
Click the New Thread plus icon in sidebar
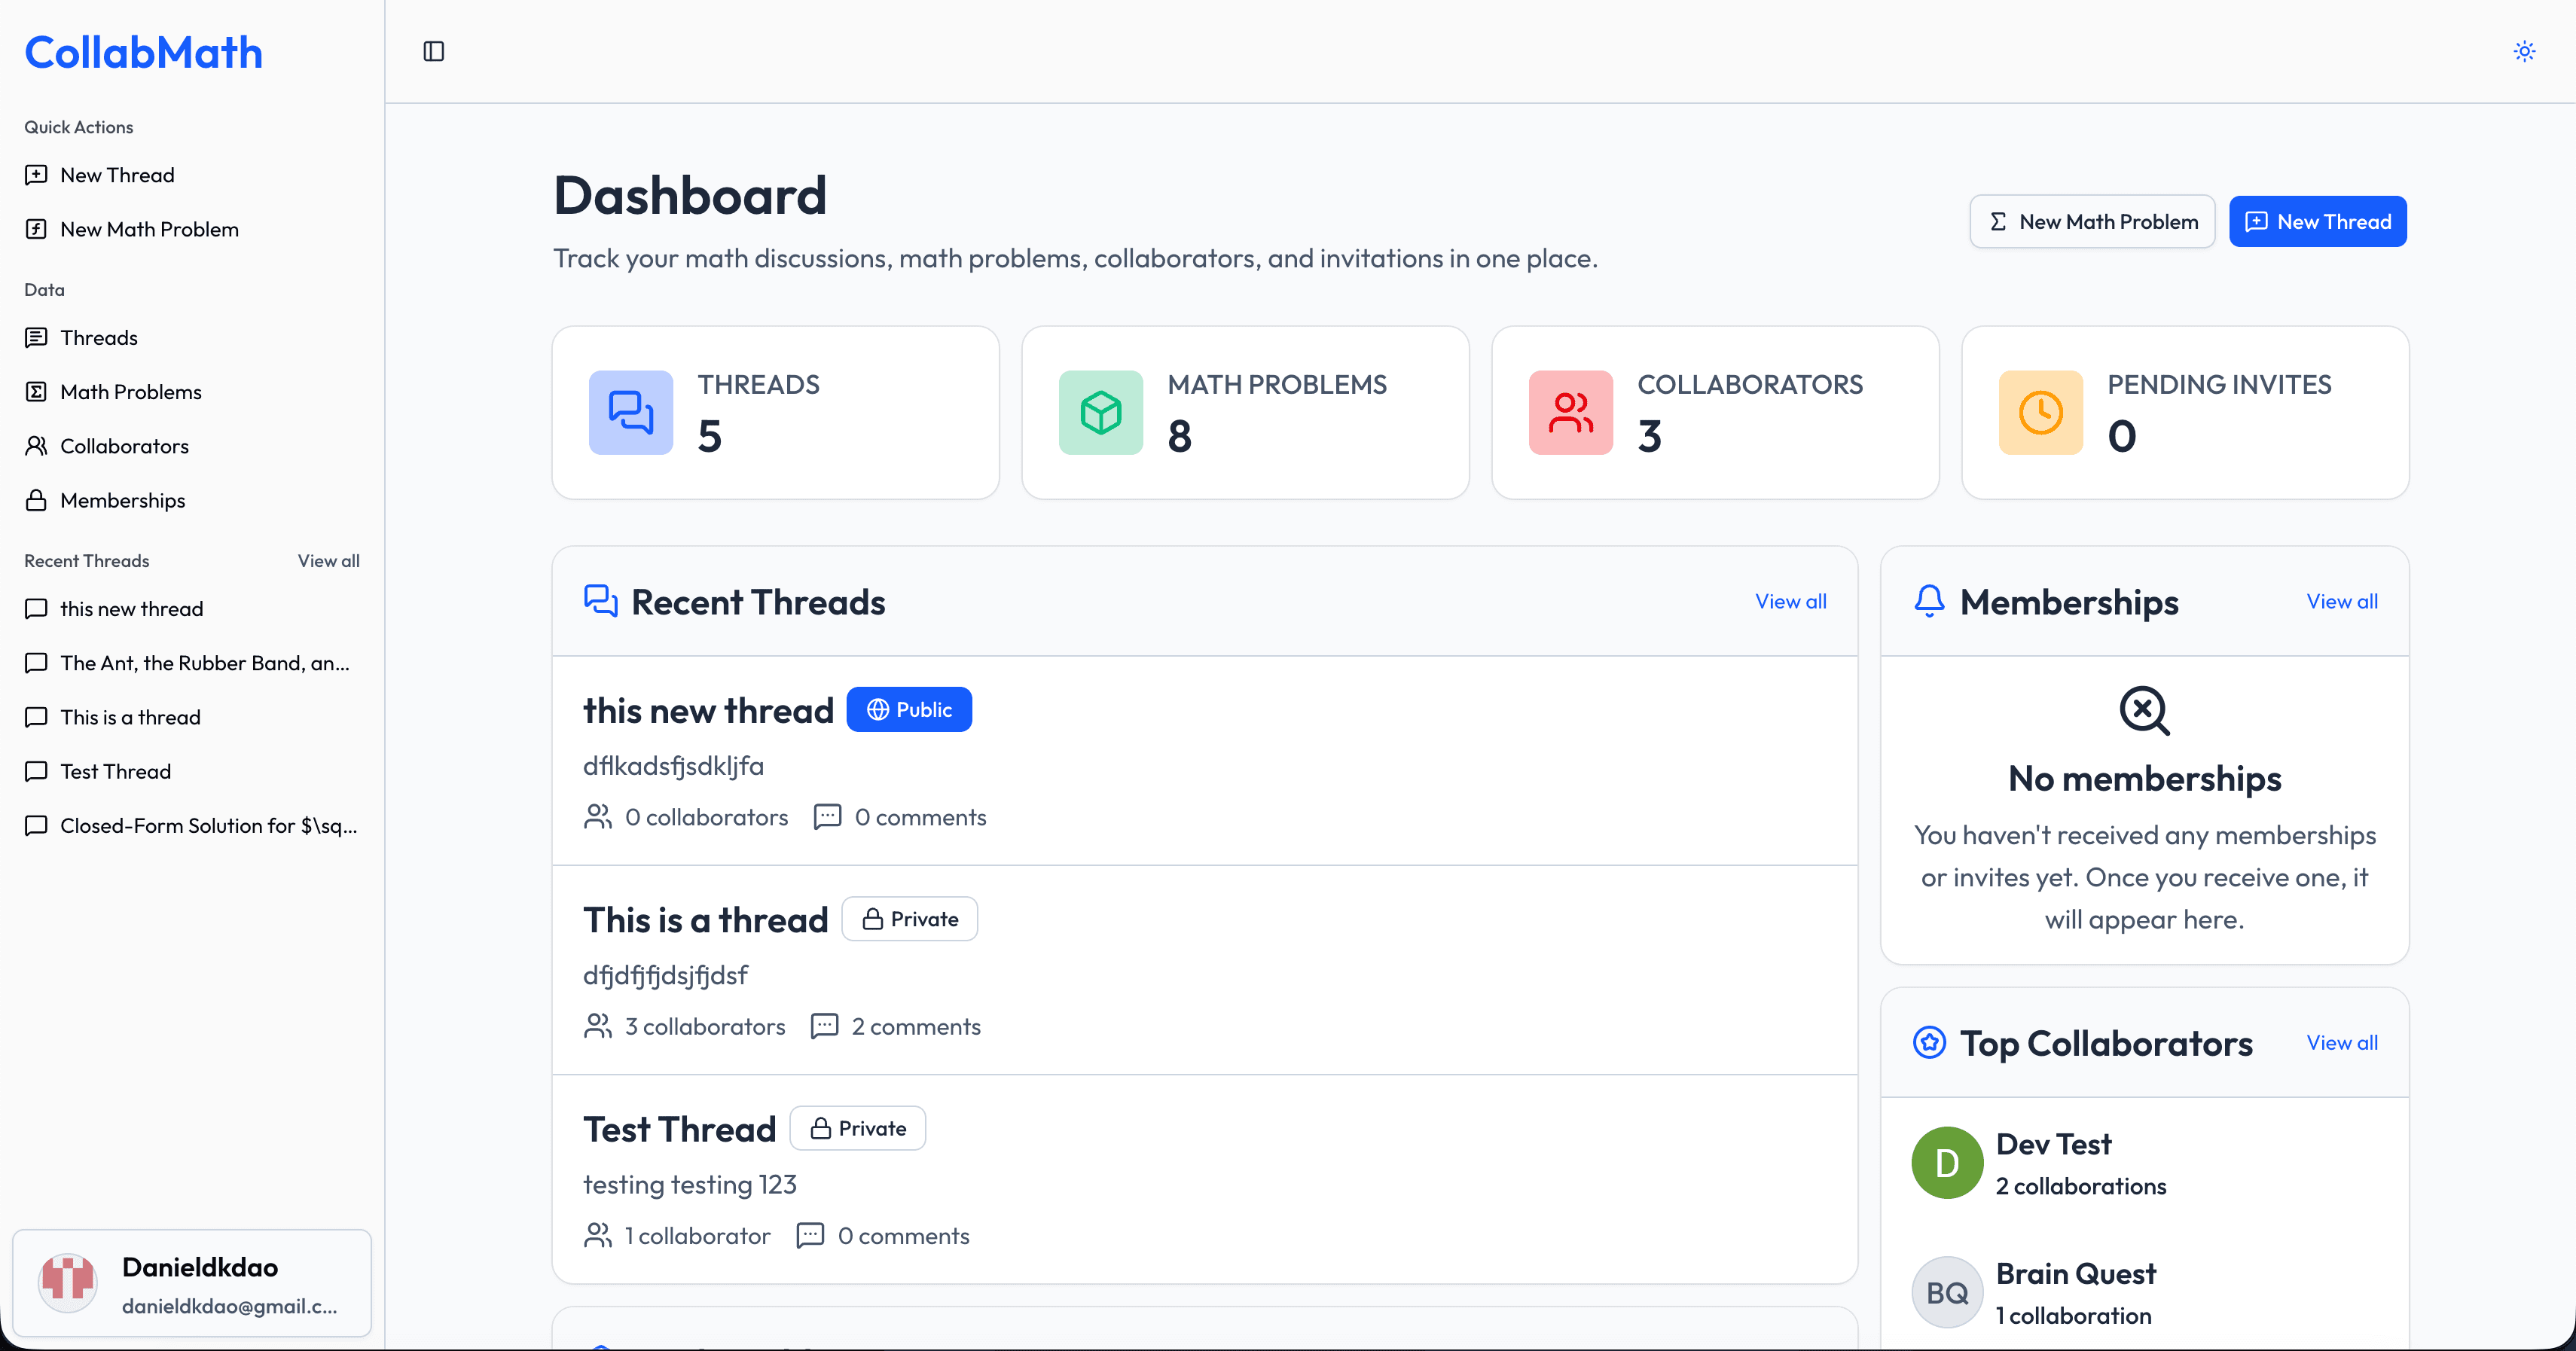coord(36,175)
